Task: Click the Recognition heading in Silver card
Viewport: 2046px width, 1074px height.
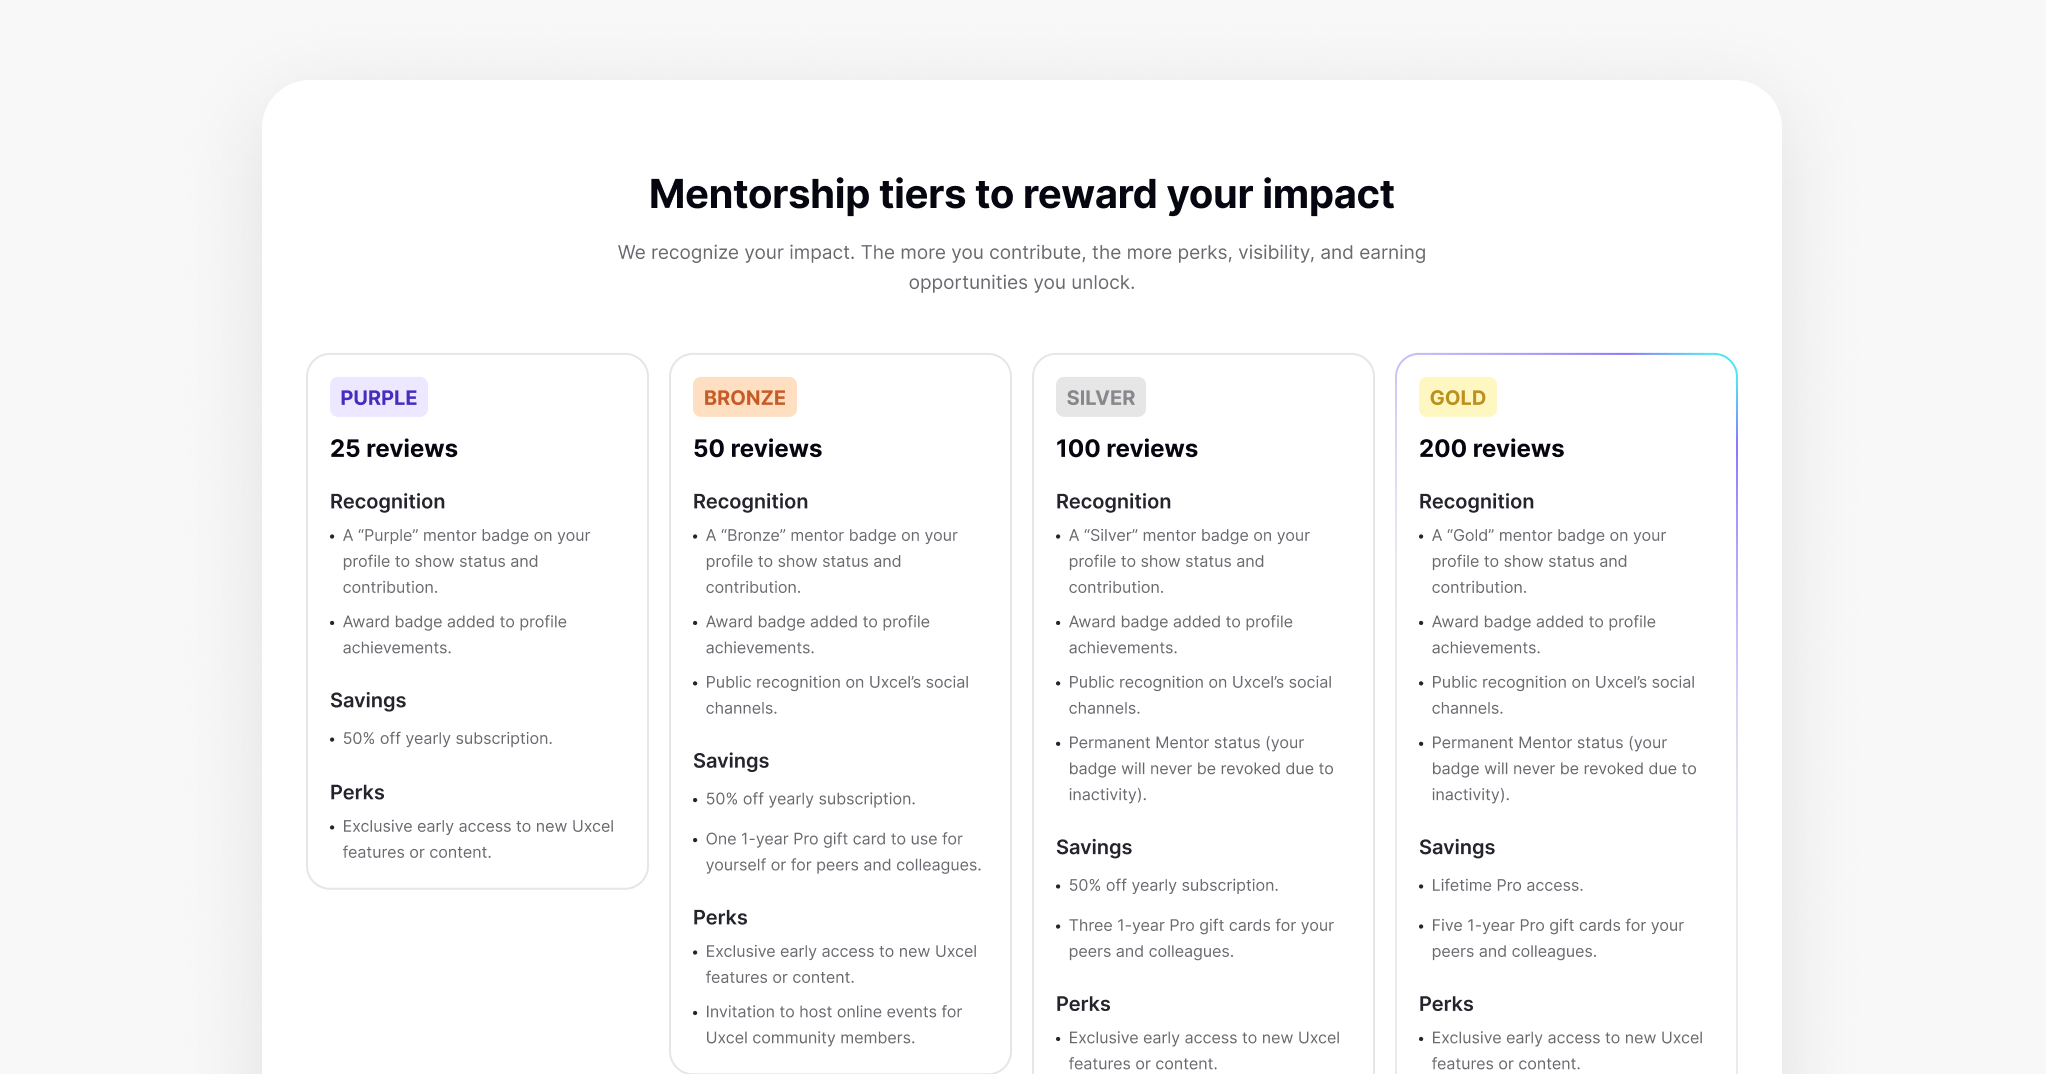Action: [x=1113, y=501]
